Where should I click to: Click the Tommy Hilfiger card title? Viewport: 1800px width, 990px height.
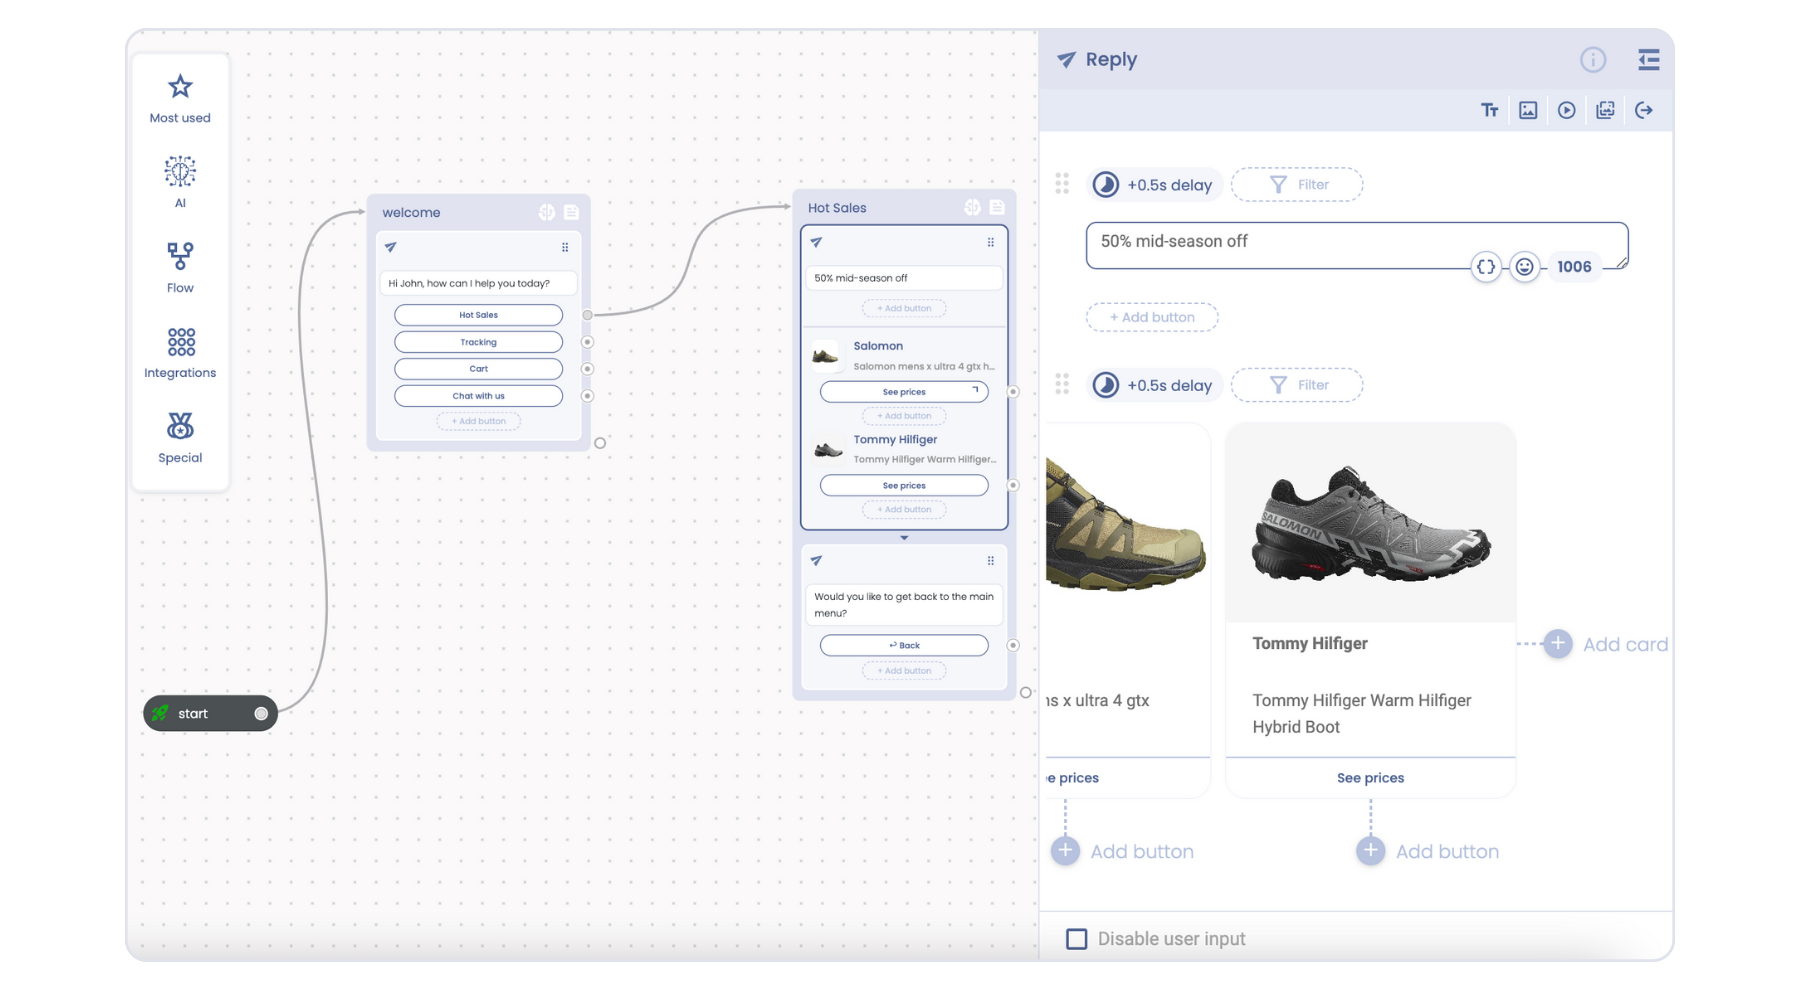point(1310,644)
